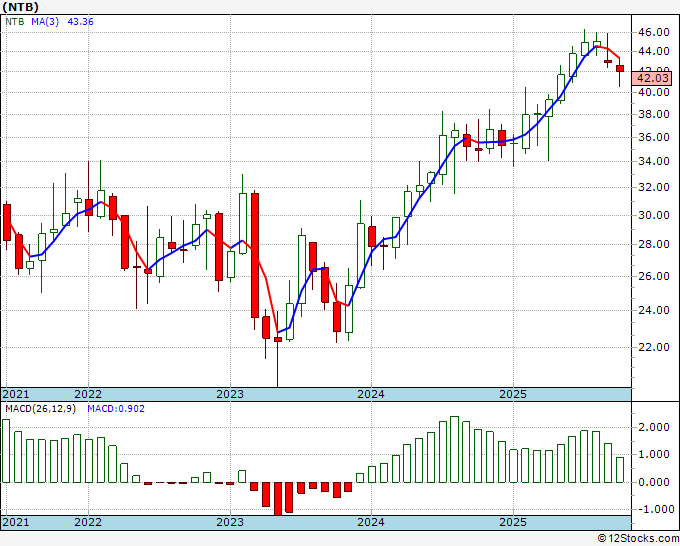This screenshot has height=546, width=680.
Task: Click the 44.00 price axis label
Action: 653,51
